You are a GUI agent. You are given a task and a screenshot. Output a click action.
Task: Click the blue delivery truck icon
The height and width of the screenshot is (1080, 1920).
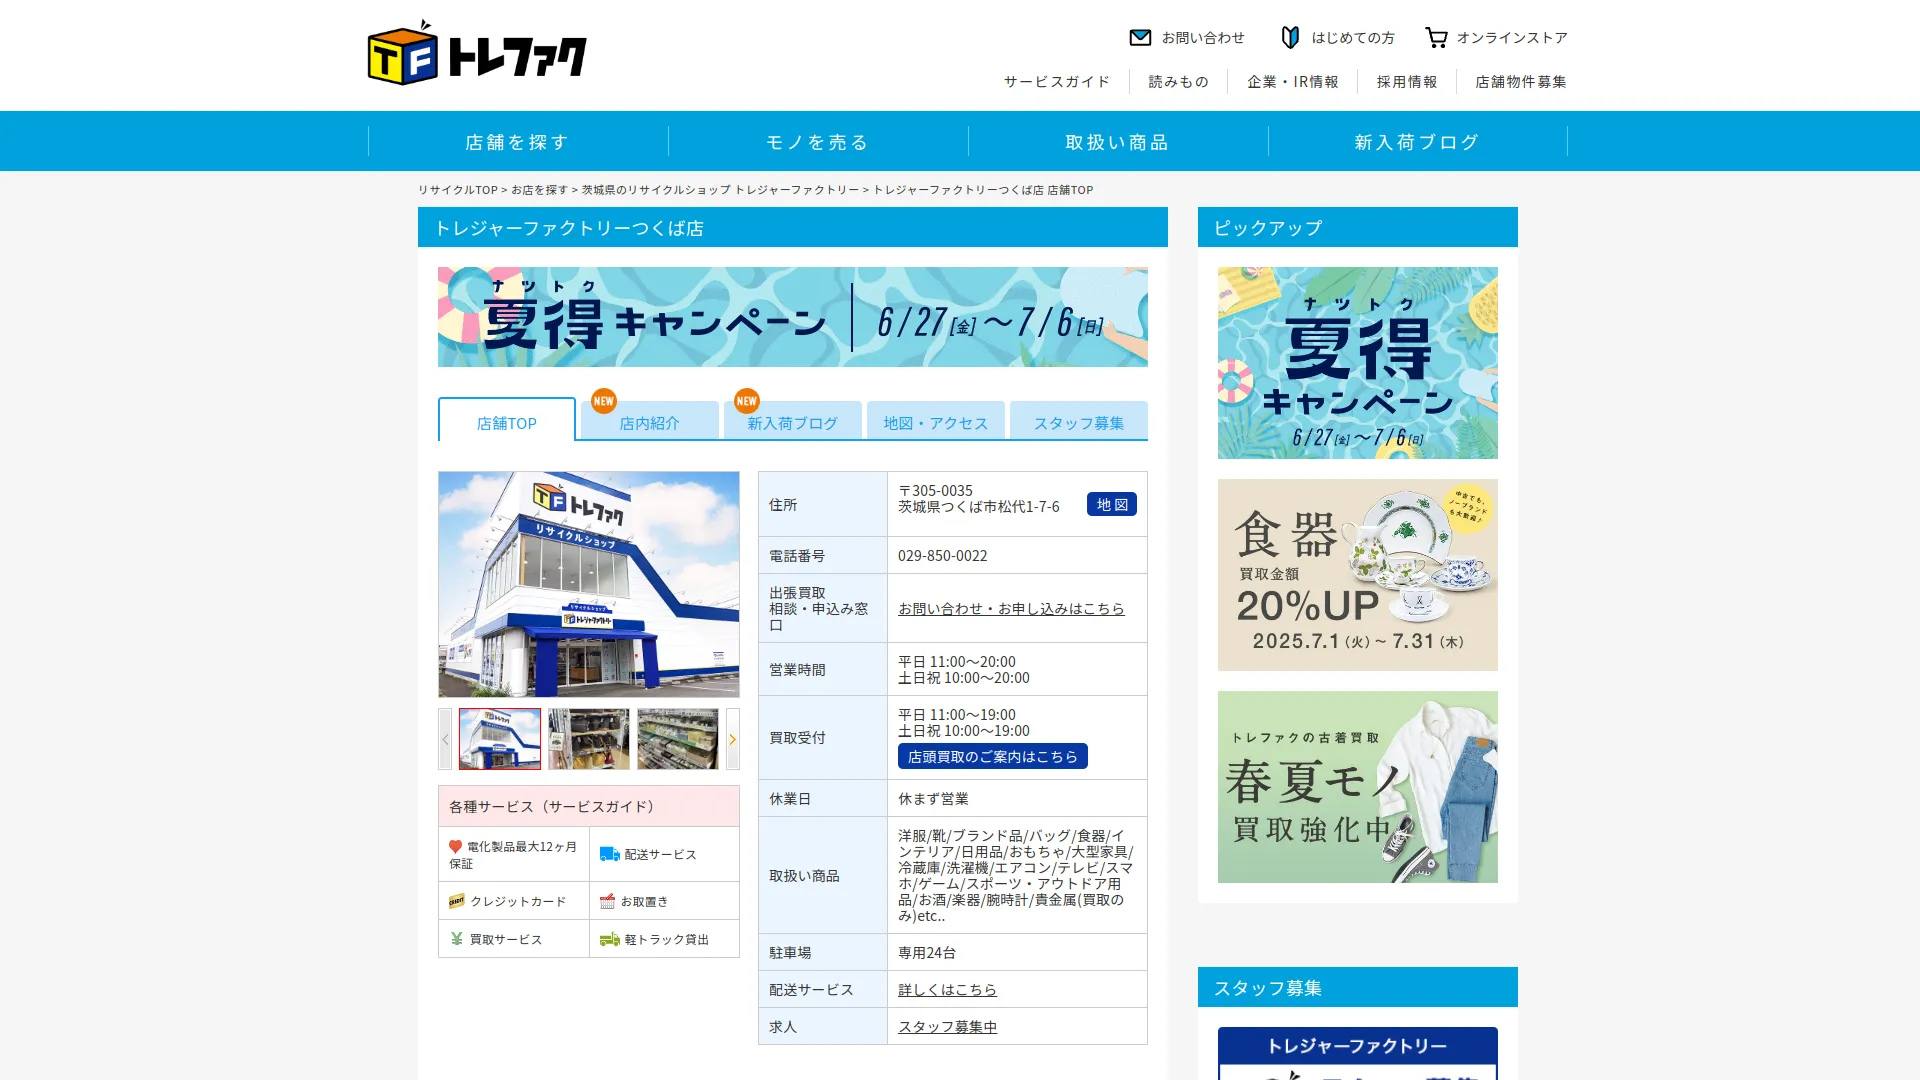pos(609,854)
